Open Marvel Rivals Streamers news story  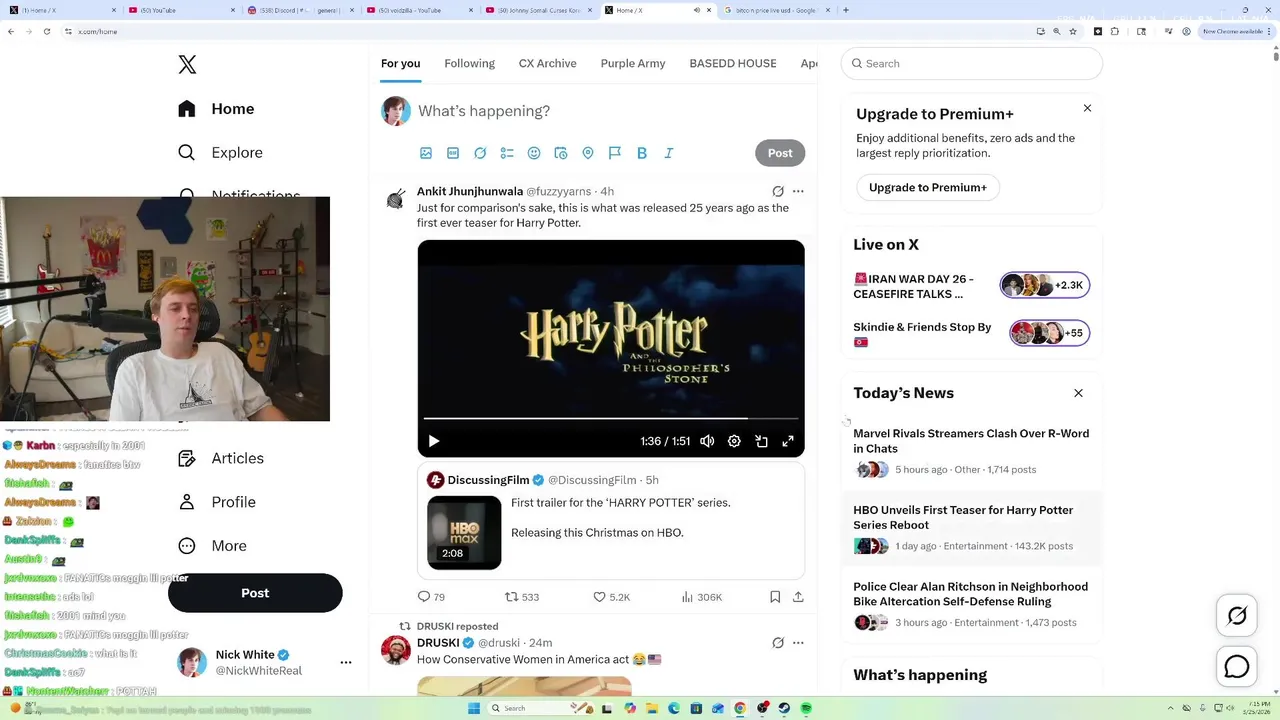(x=971, y=451)
